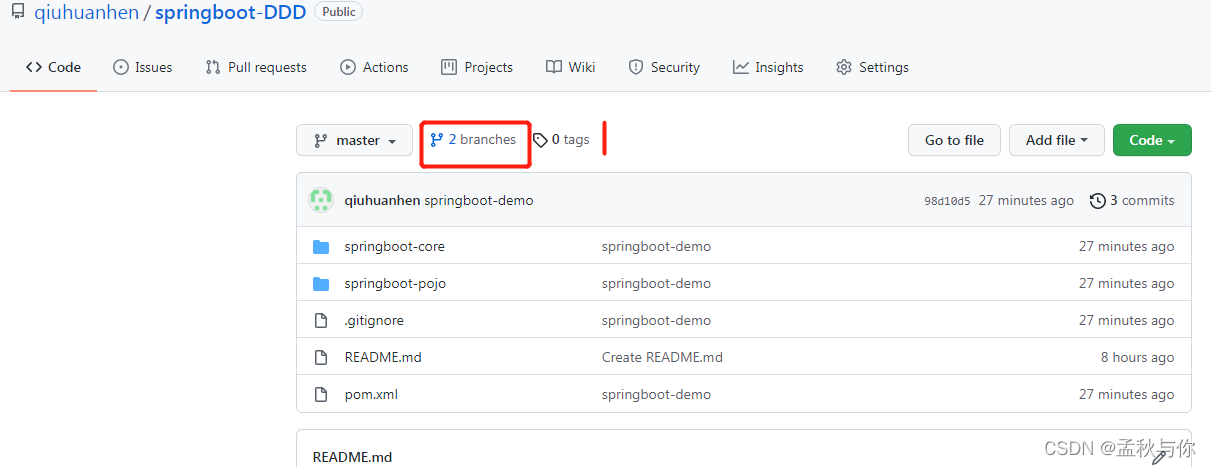Open the Pull requests tab
Viewport: 1211px width, 467px height.
click(256, 67)
